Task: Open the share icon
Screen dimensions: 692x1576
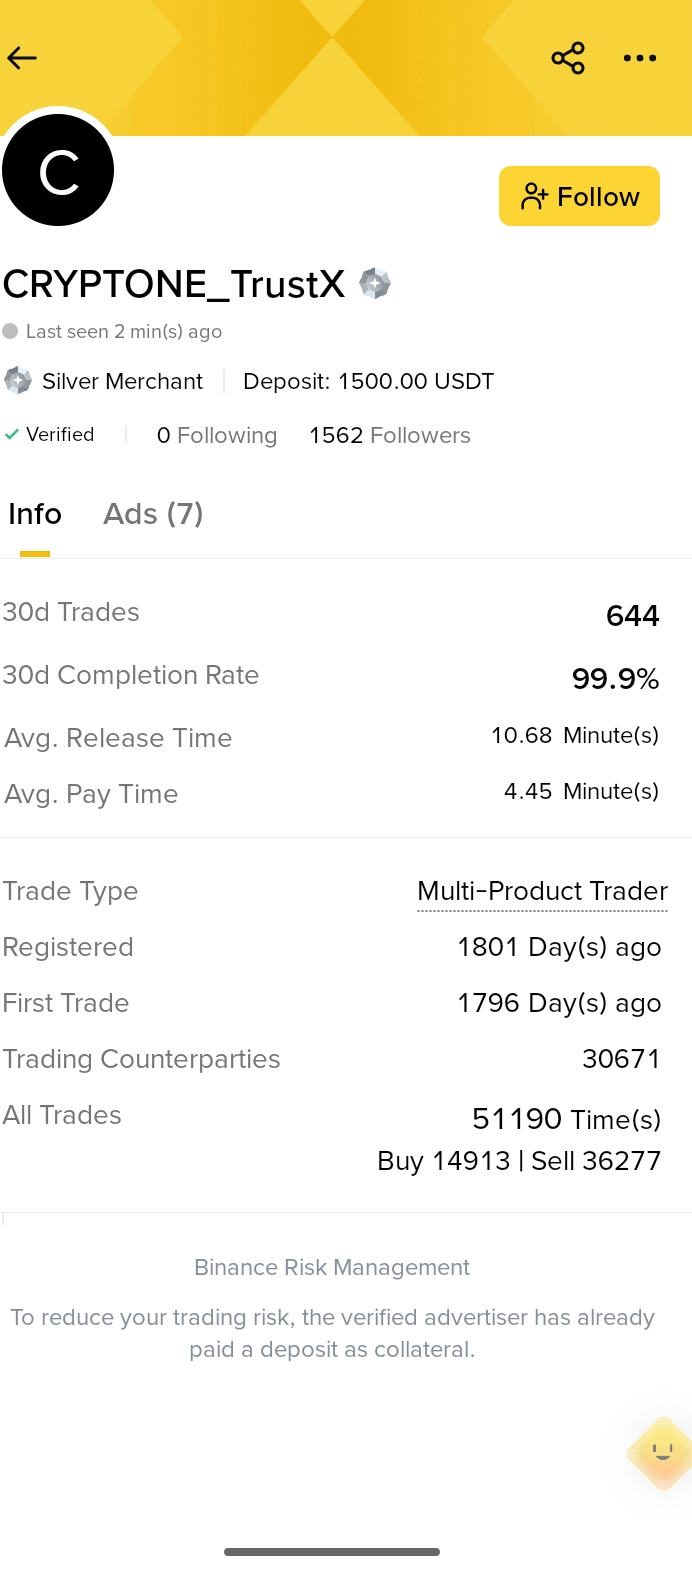Action: [x=568, y=58]
